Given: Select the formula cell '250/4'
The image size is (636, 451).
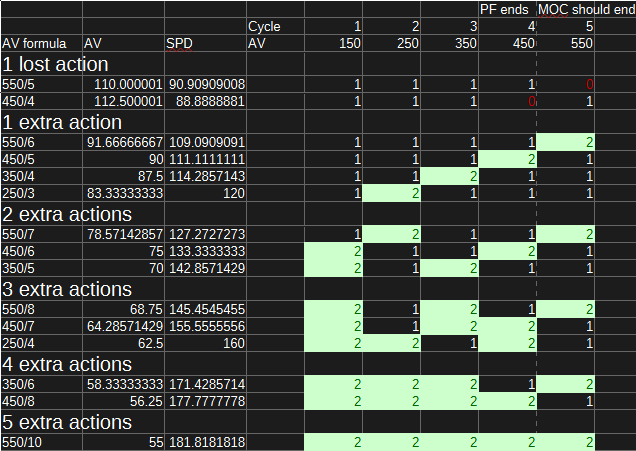Looking at the screenshot, I should tap(41, 344).
